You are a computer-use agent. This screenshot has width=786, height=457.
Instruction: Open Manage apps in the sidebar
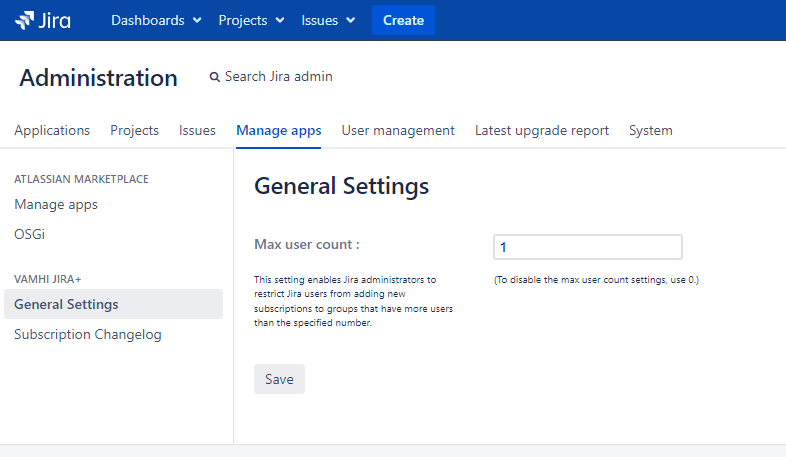click(x=56, y=204)
